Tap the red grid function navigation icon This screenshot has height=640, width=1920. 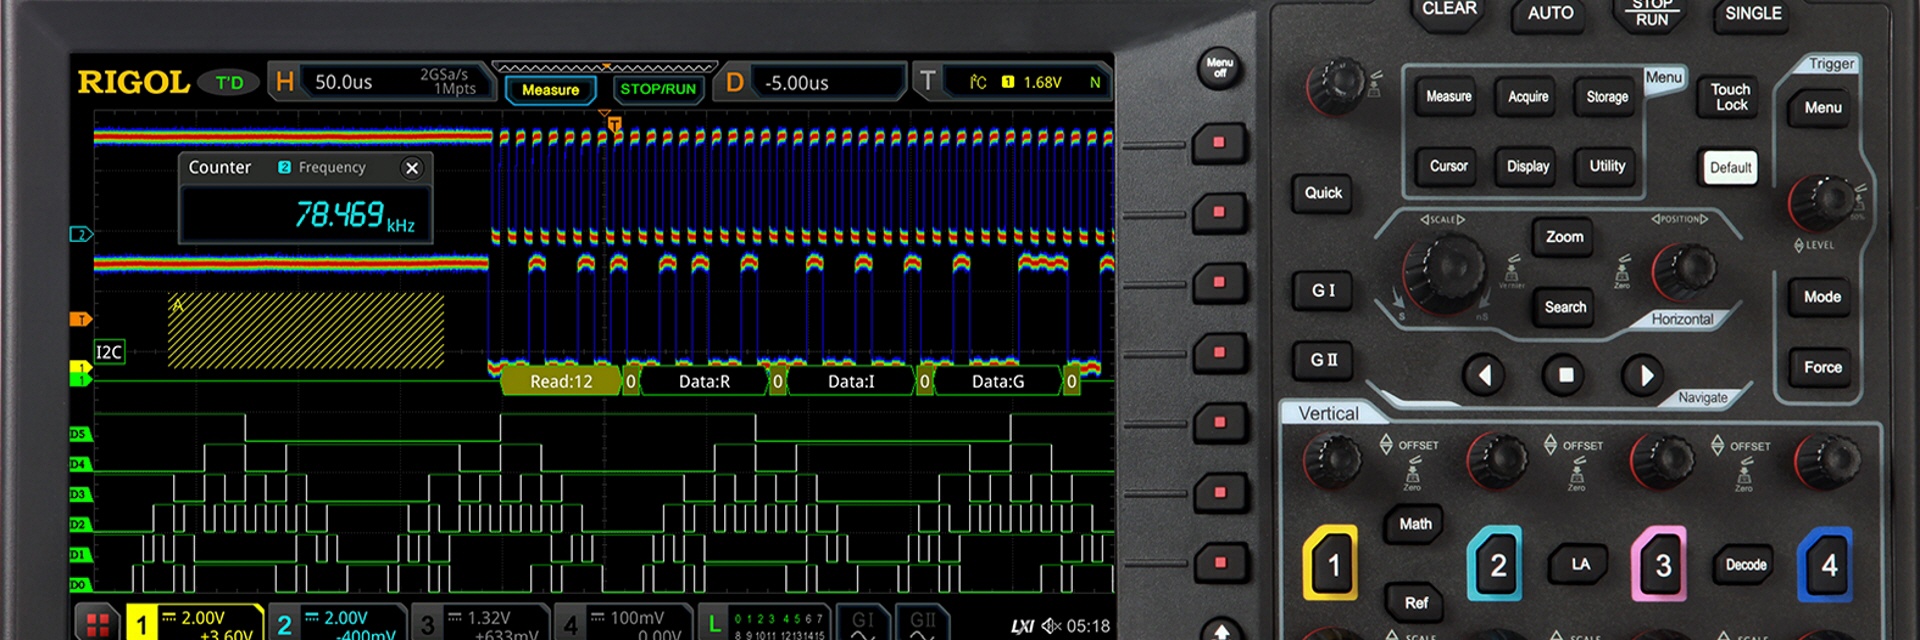(x=98, y=625)
